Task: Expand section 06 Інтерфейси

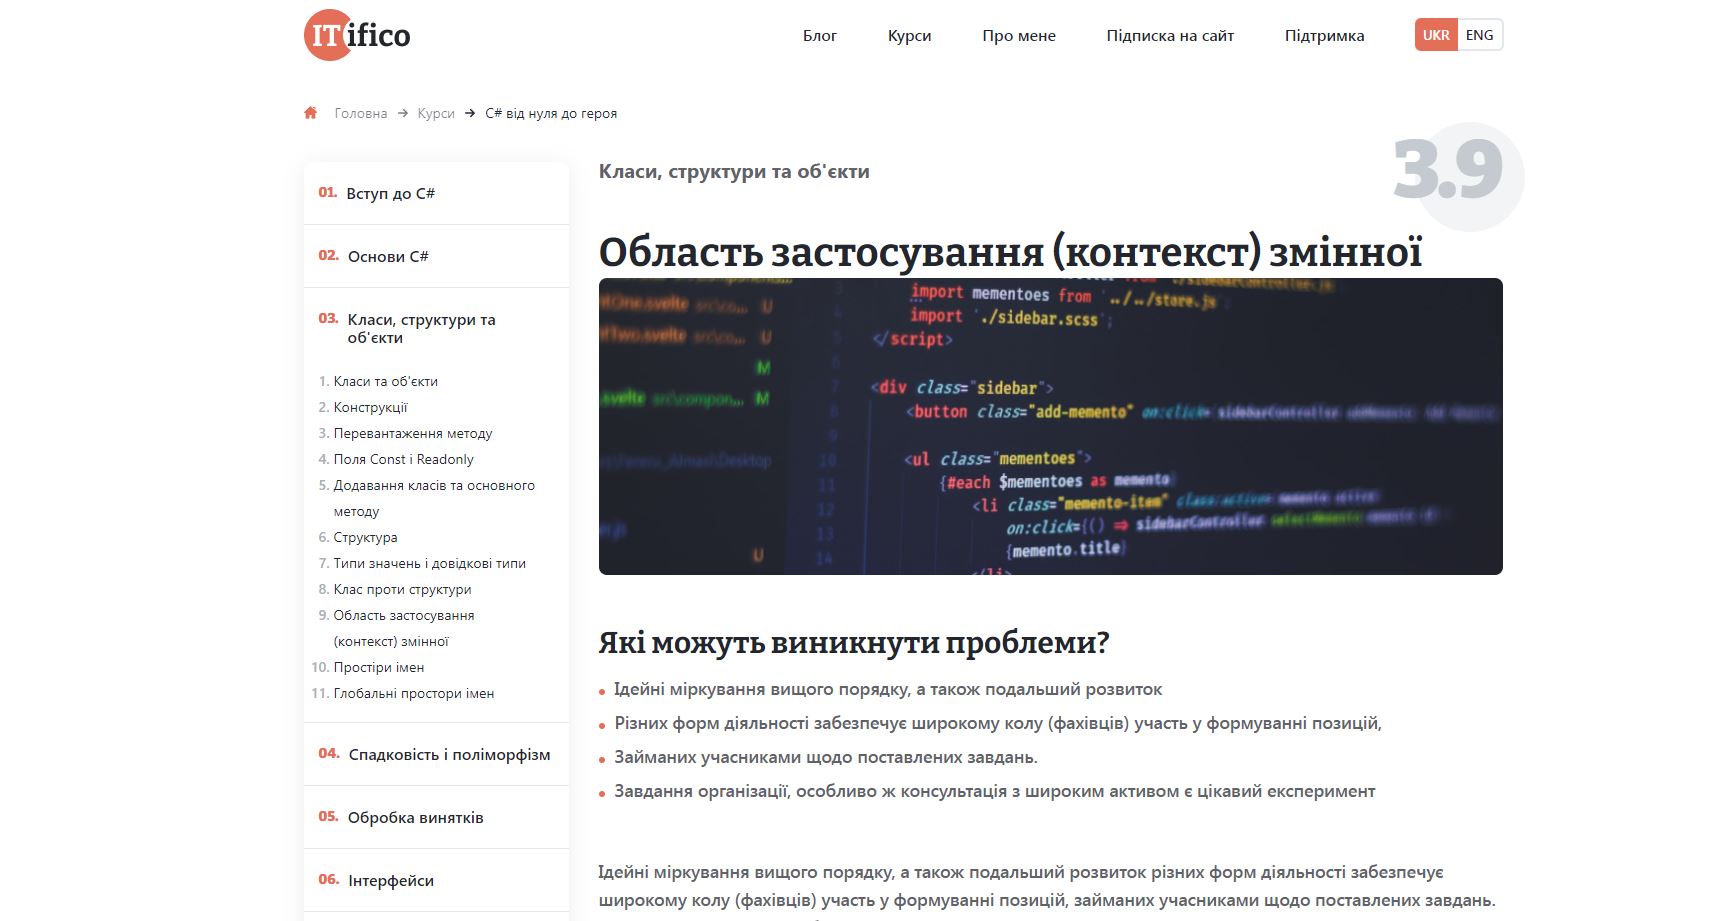Action: pyautogui.click(x=436, y=880)
